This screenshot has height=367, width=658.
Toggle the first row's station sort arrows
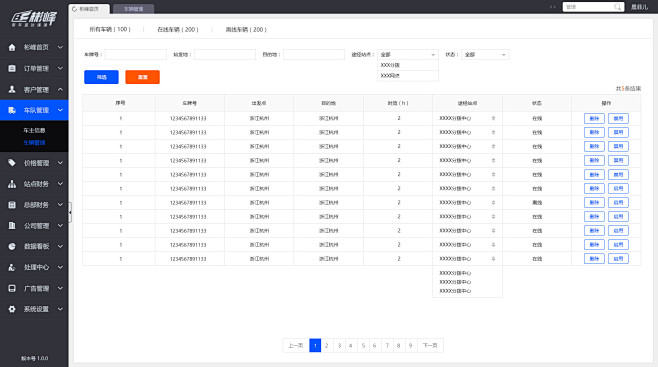(493, 118)
